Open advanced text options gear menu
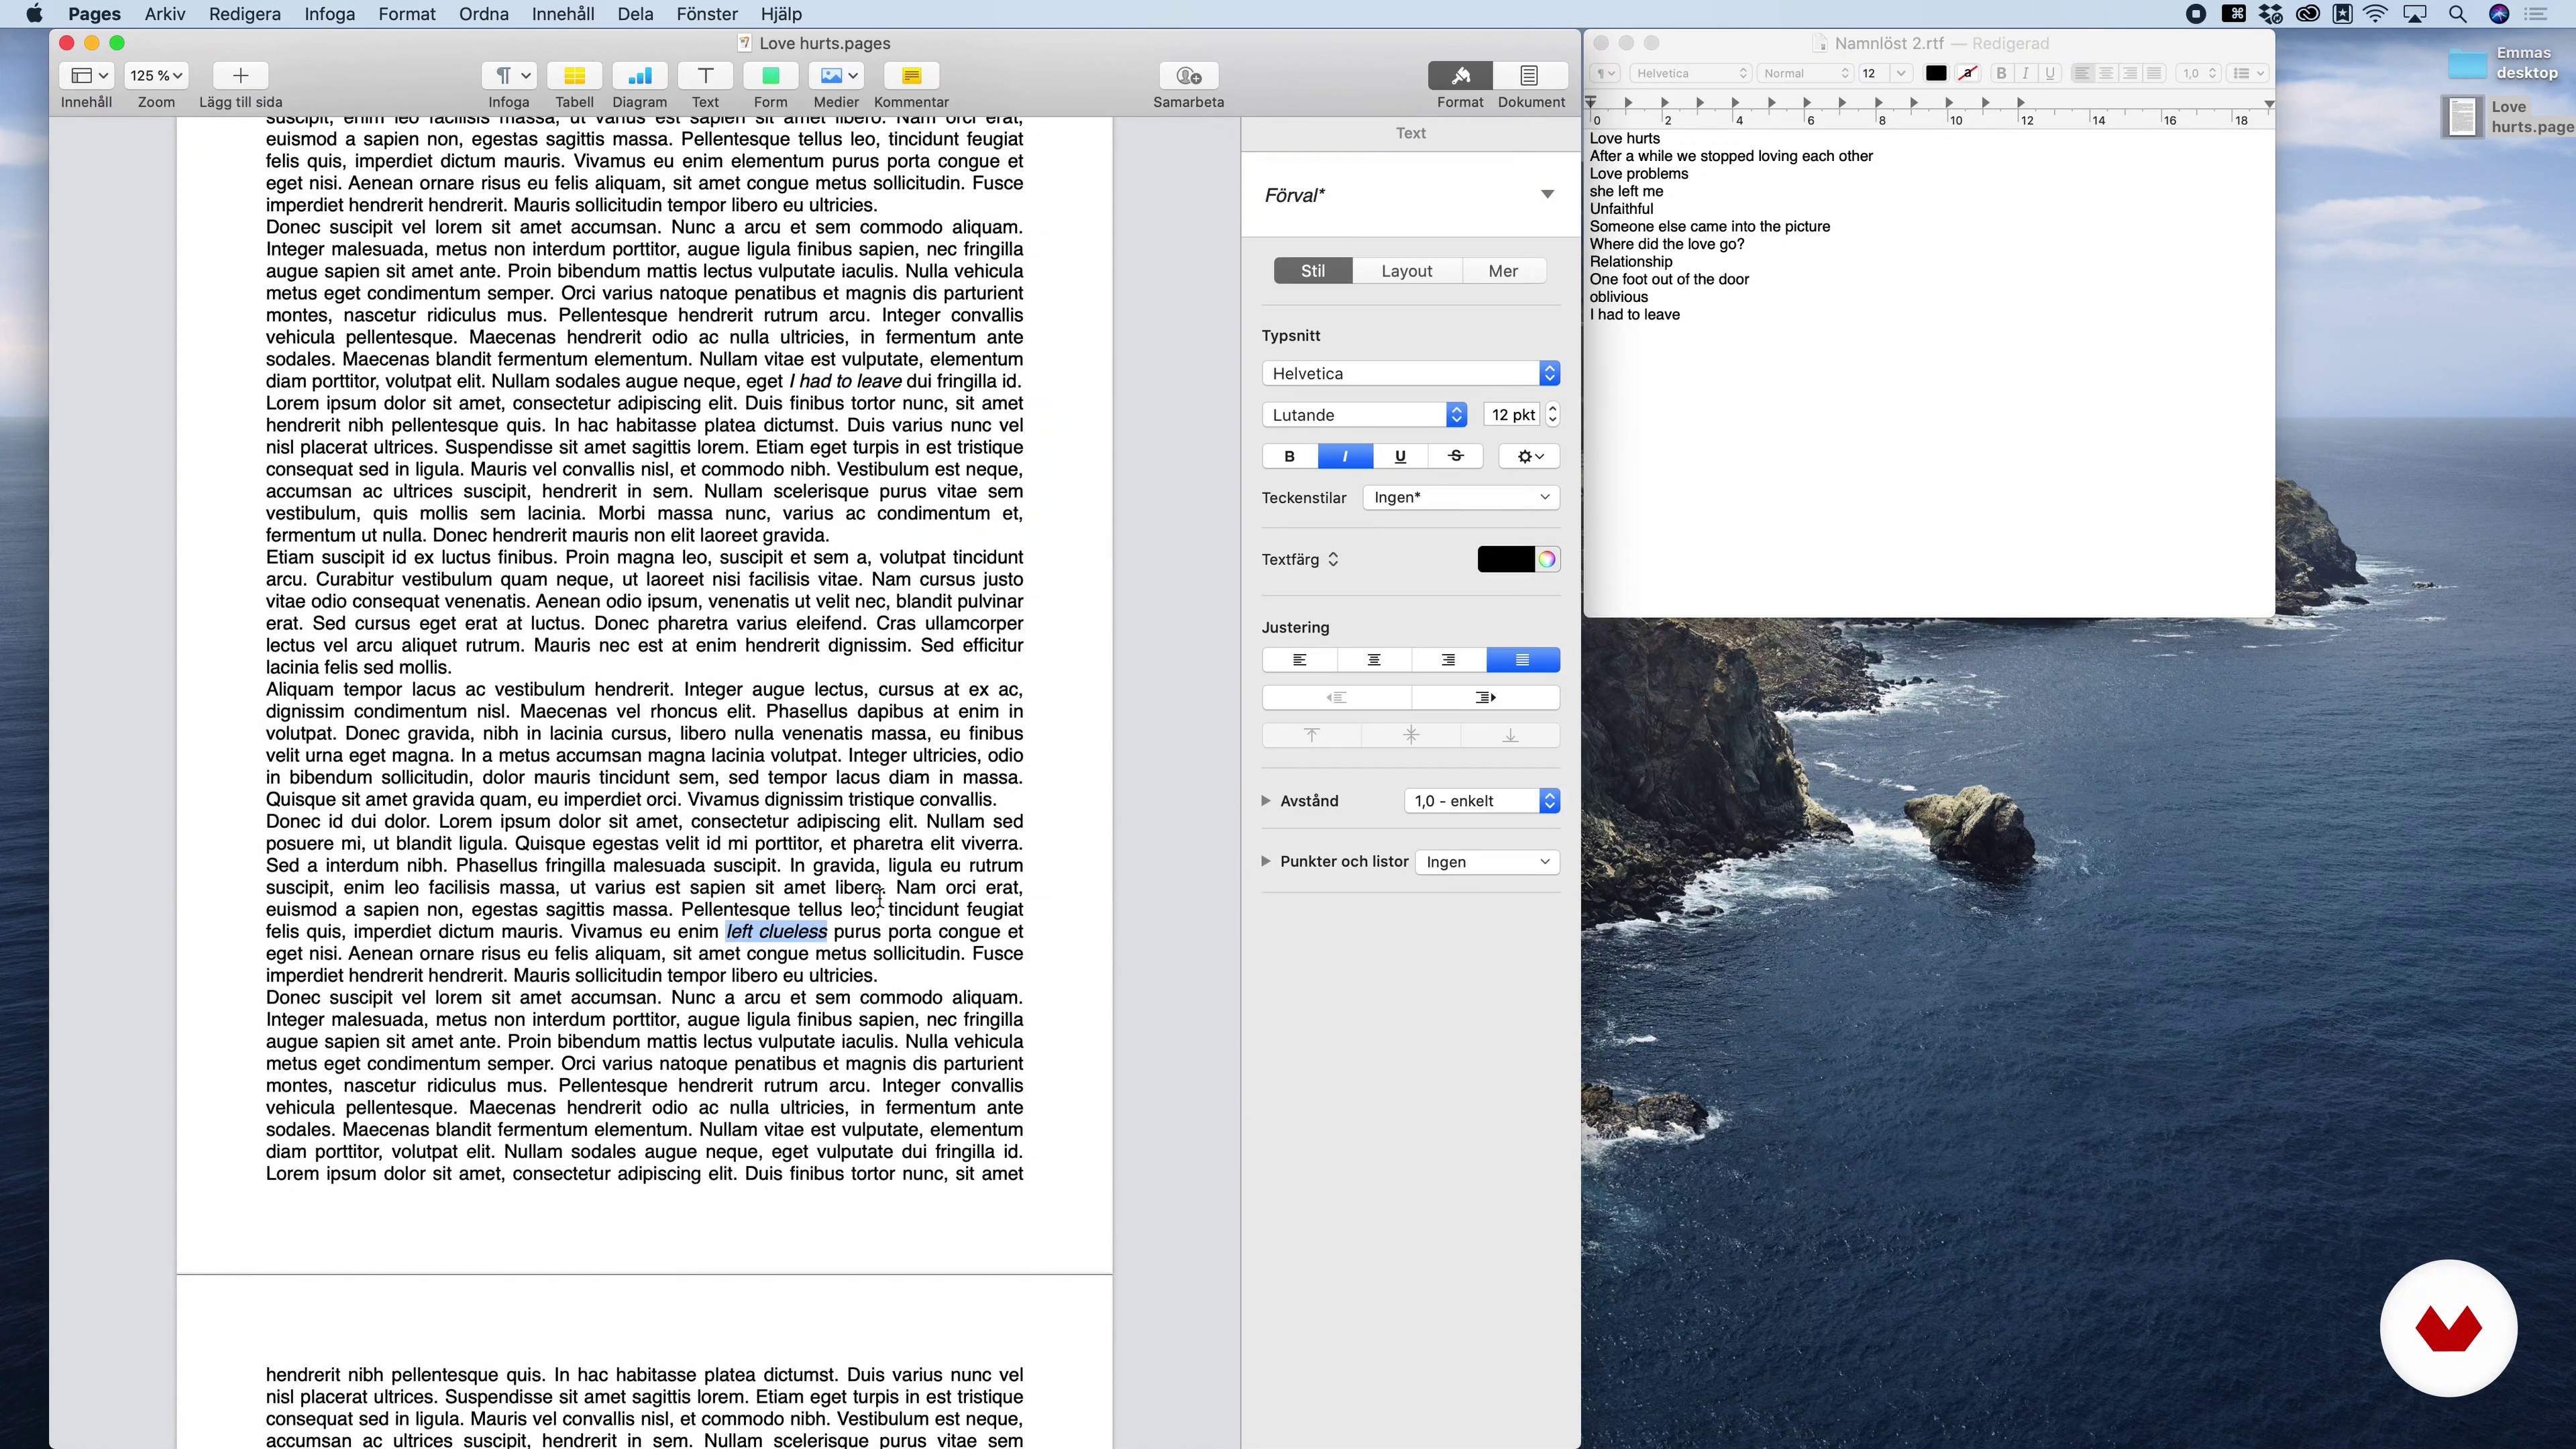Screen dimensions: 2576x1449 pos(1529,456)
